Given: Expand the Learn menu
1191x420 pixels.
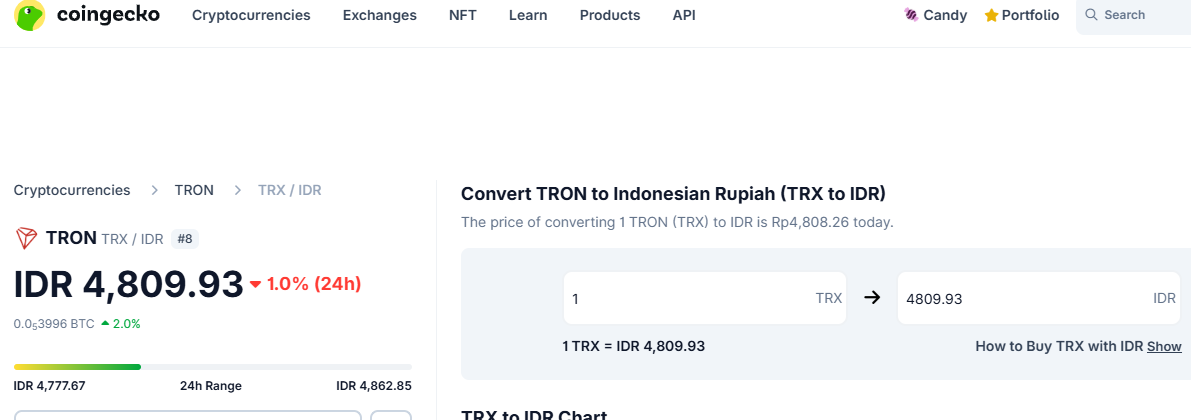Looking at the screenshot, I should click(x=528, y=15).
